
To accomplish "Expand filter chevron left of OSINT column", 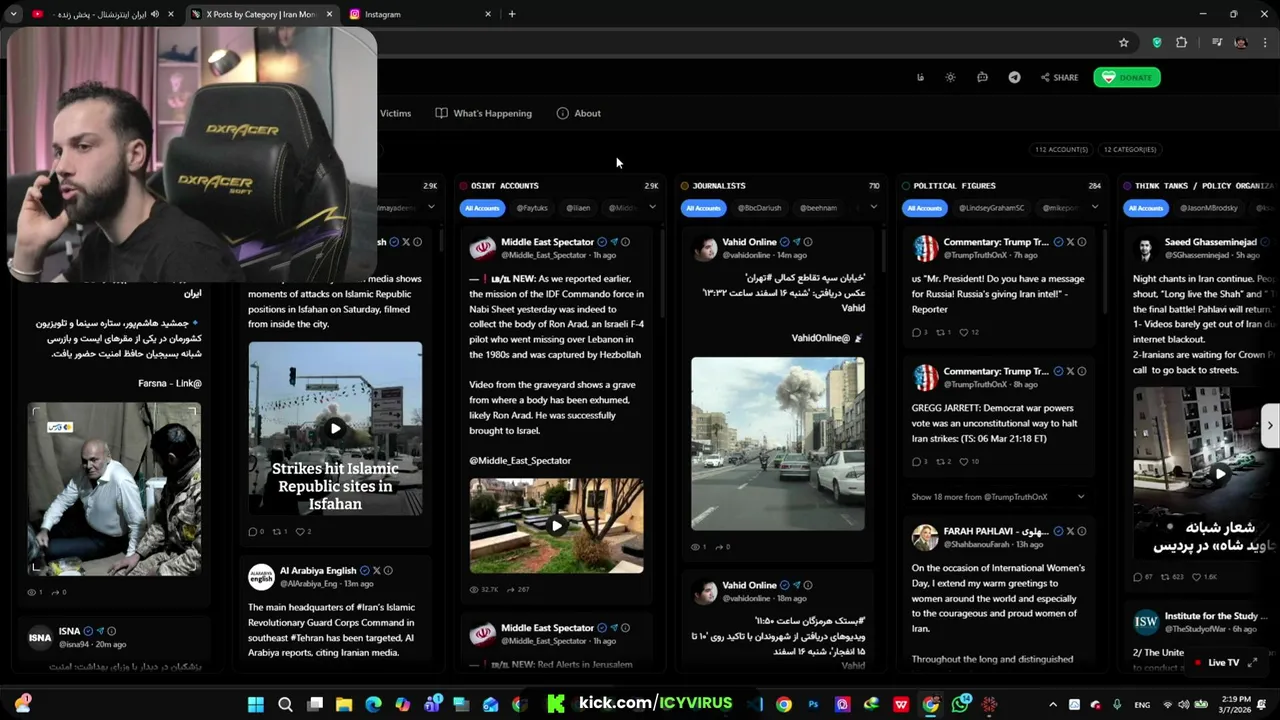I will (x=431, y=208).
